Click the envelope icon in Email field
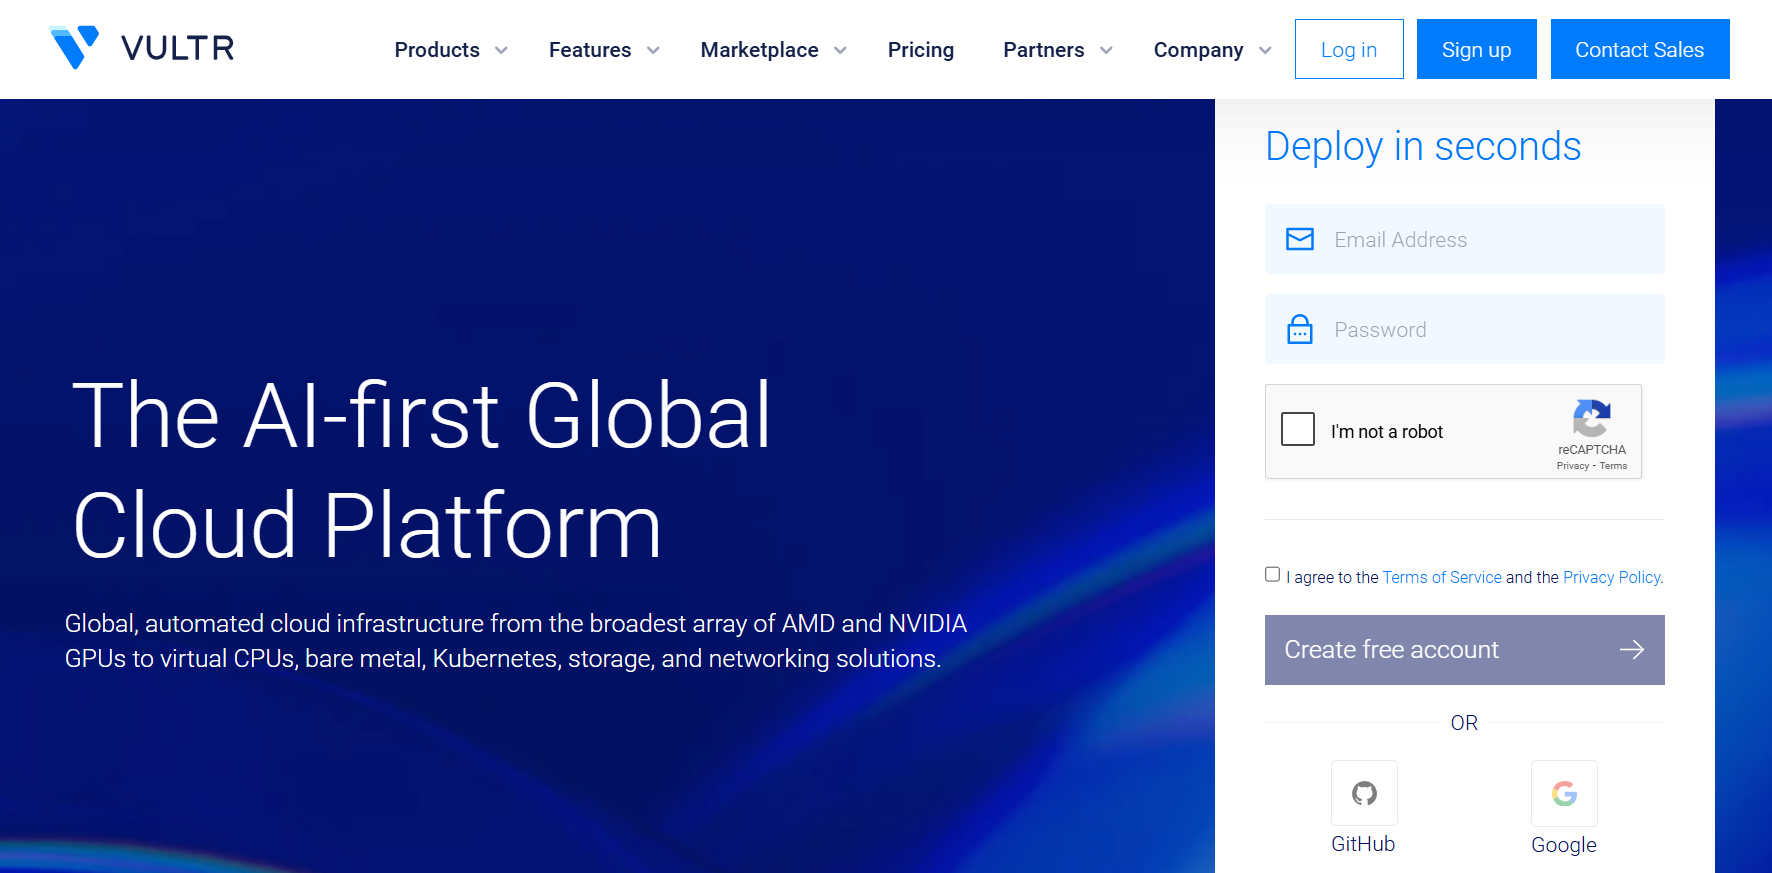Viewport: 1772px width, 873px height. point(1300,239)
